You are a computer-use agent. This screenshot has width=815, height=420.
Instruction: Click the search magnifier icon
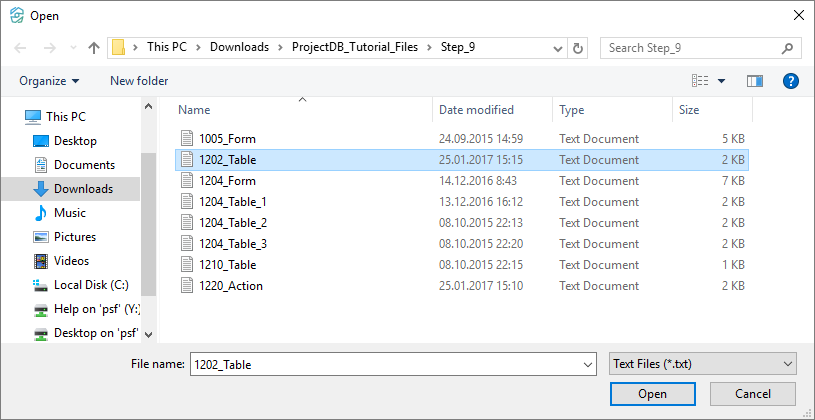(787, 48)
